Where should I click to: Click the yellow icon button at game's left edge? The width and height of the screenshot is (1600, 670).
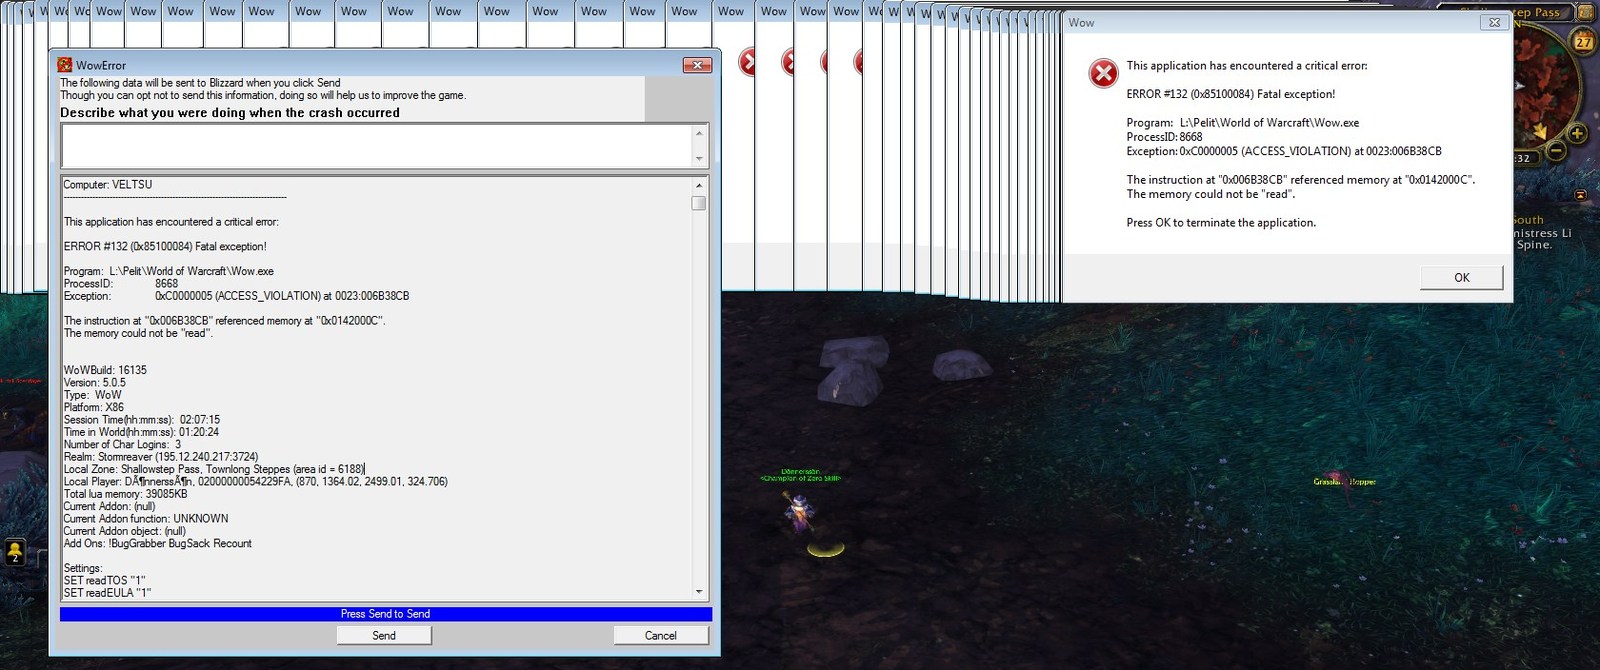pos(15,551)
